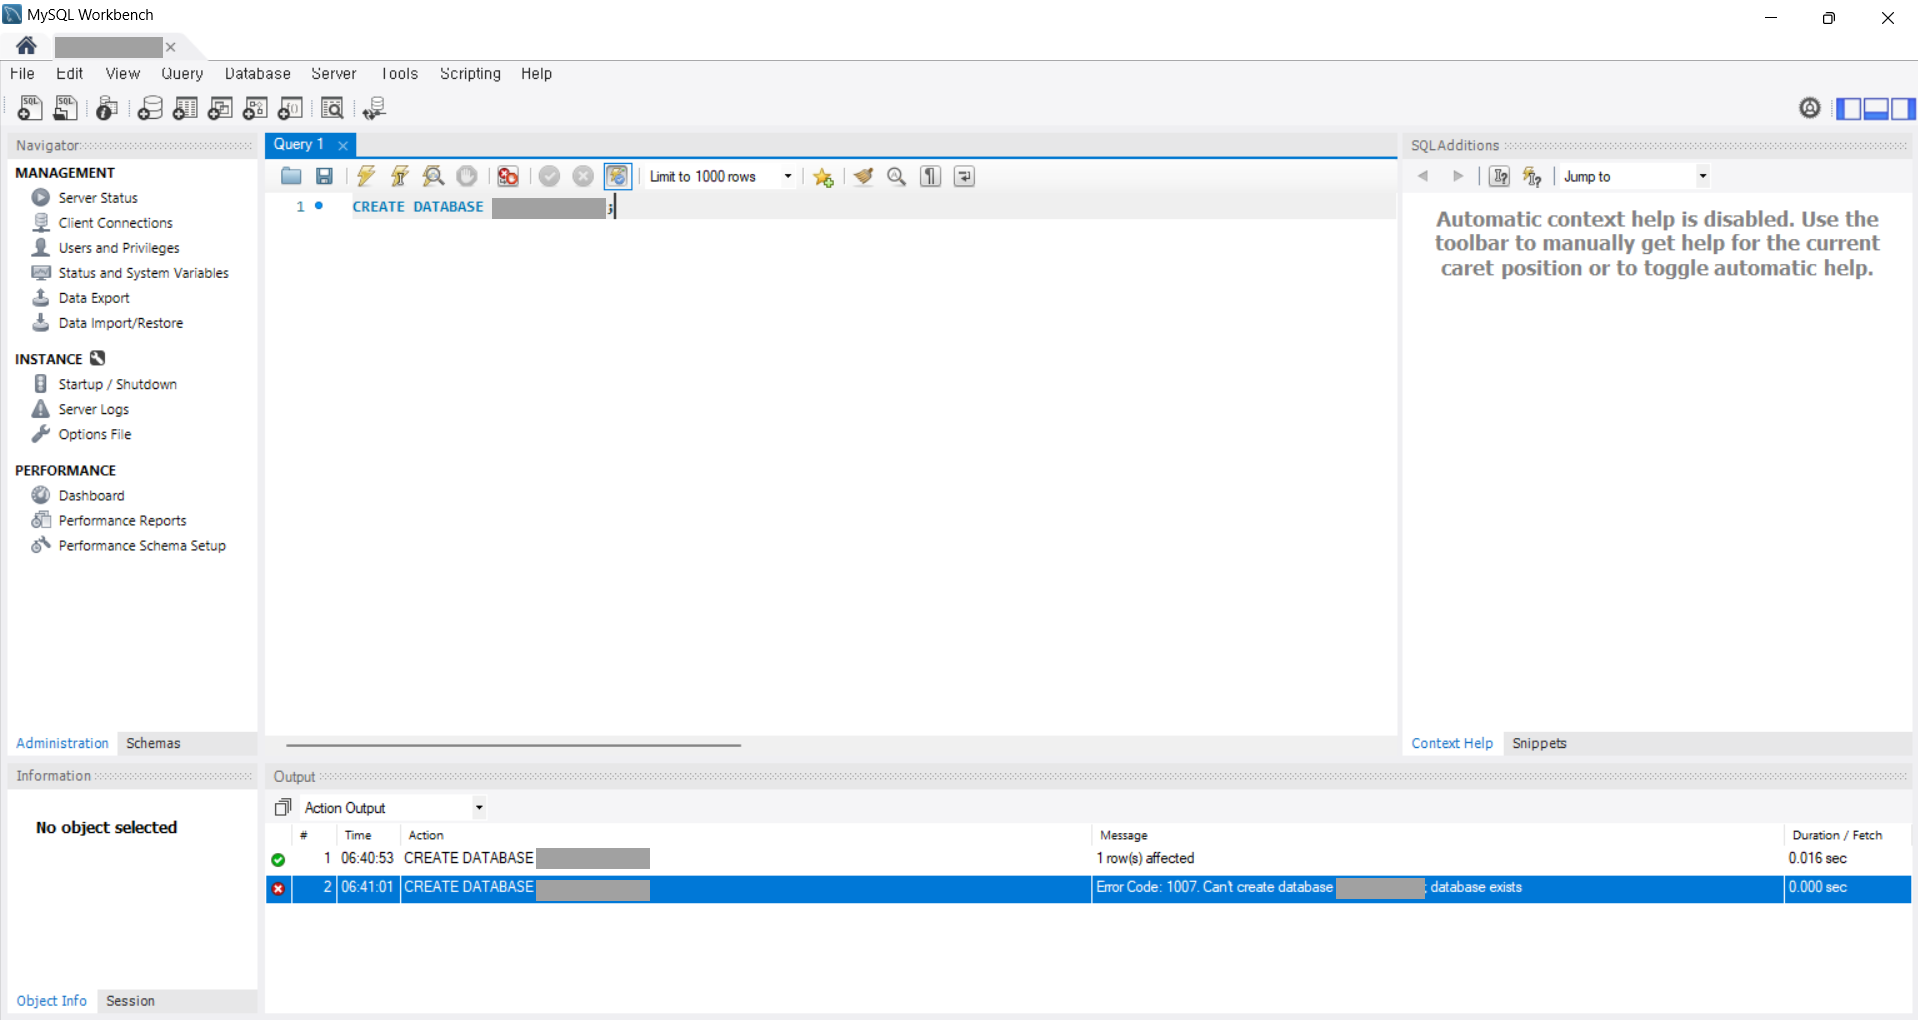
Task: Open Server Status in Navigator
Action: pos(98,198)
